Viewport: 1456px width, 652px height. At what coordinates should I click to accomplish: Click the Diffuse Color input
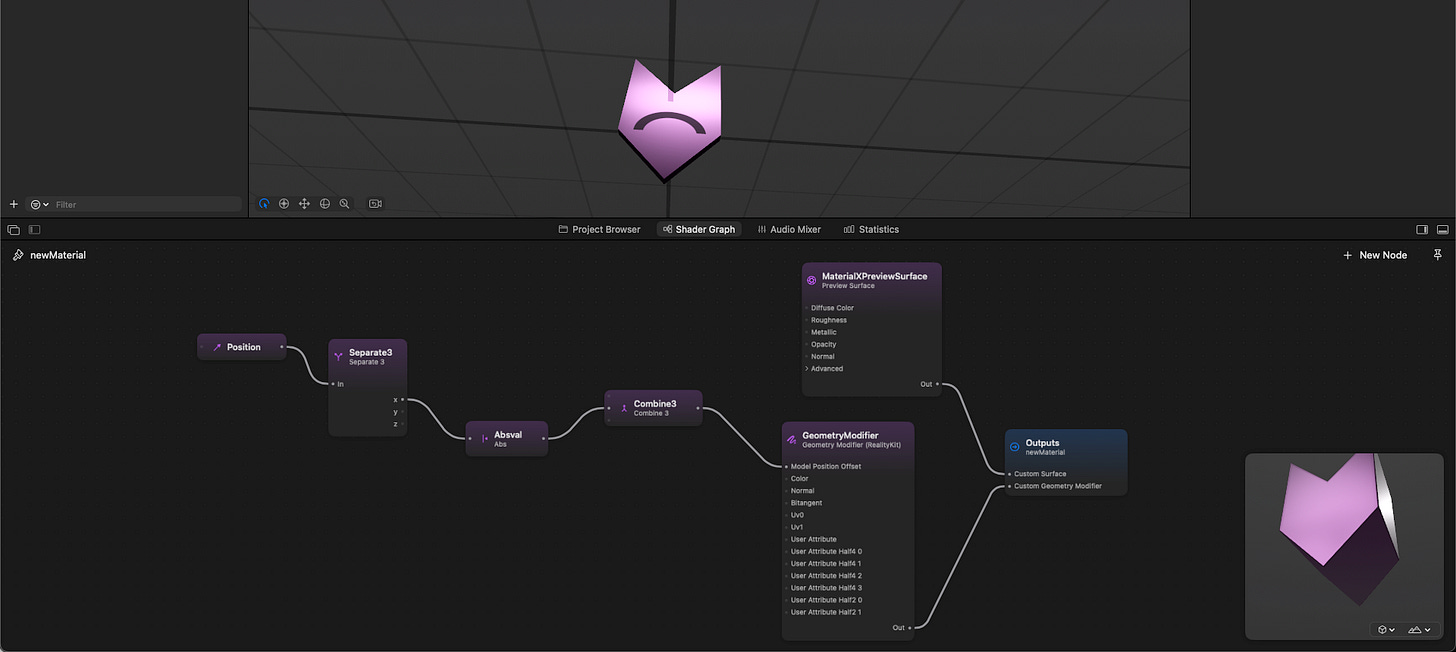tap(831, 308)
